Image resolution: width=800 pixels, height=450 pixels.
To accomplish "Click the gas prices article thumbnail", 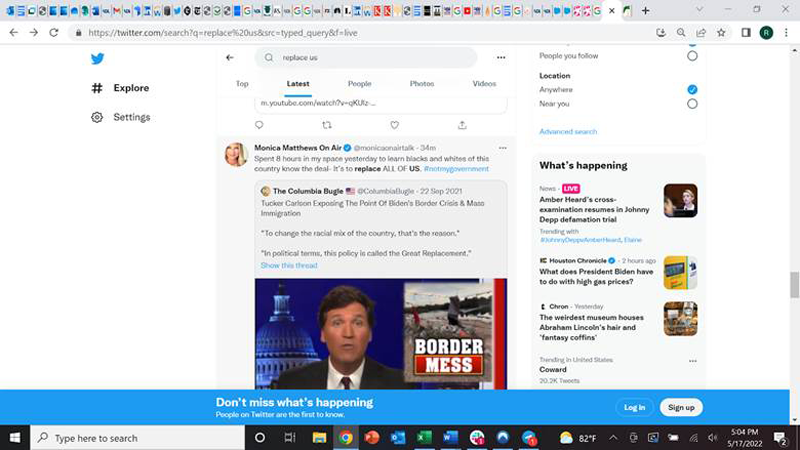I will pyautogui.click(x=681, y=273).
